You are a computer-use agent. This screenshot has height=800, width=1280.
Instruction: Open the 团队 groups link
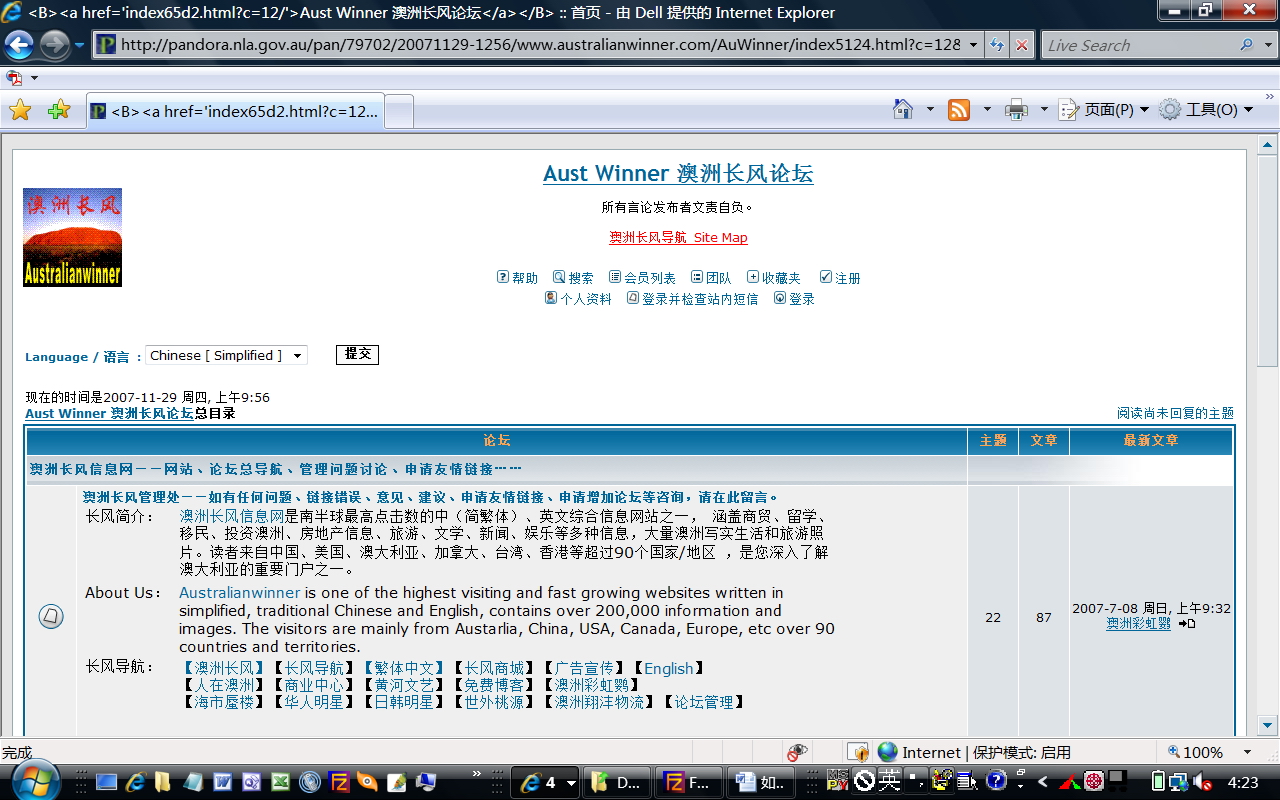tap(711, 278)
